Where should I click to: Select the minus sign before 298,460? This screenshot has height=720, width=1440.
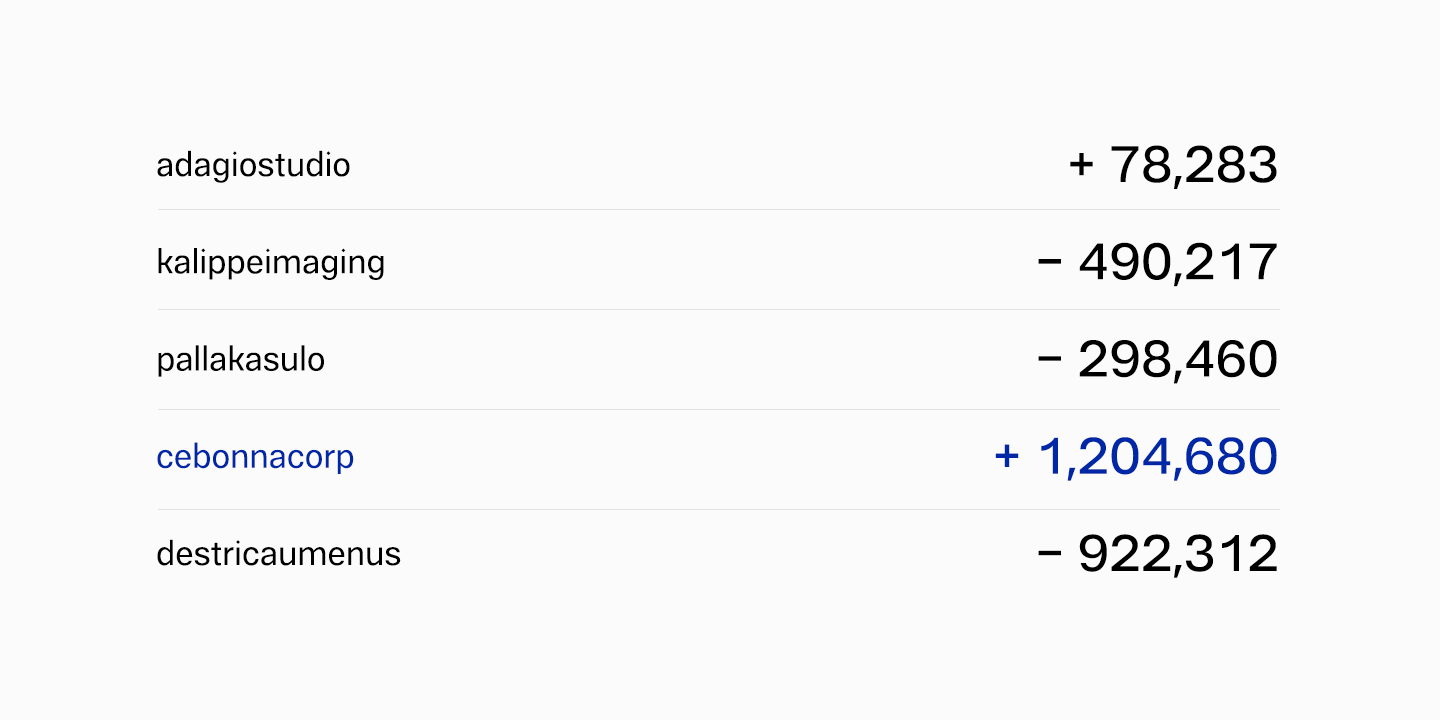[x=1049, y=359]
